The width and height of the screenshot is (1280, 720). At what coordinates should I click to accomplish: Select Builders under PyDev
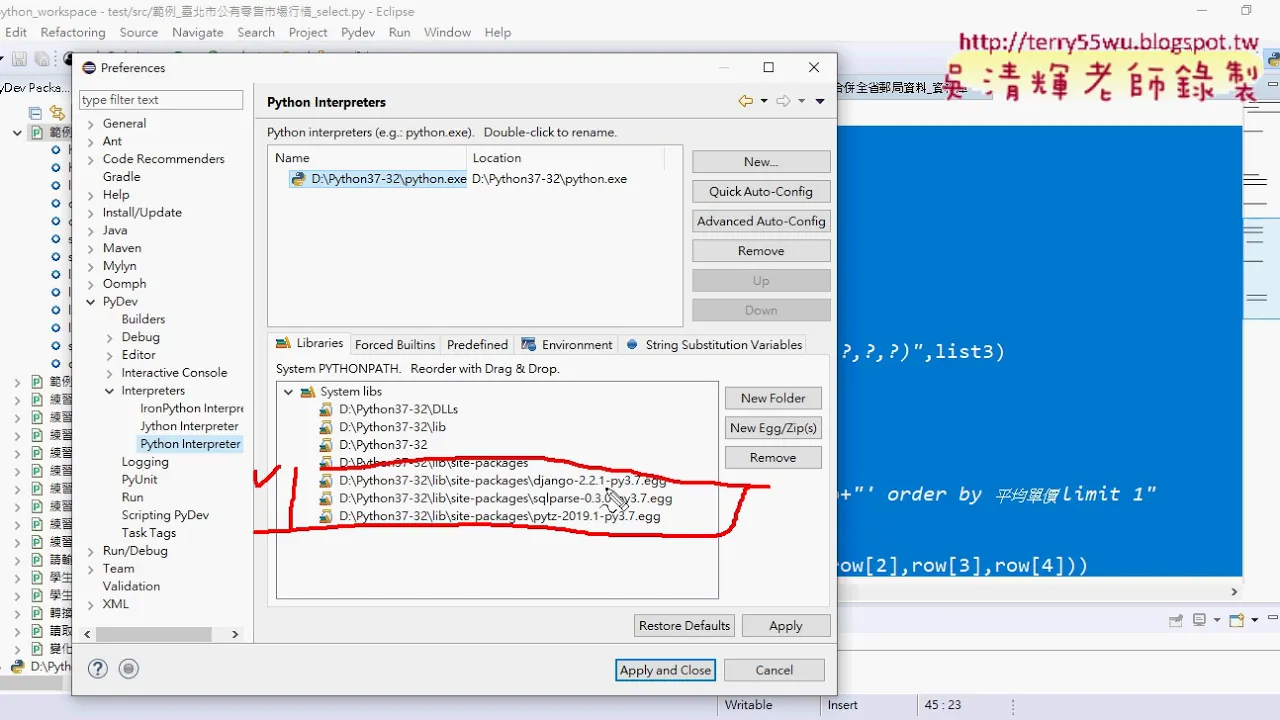click(143, 319)
